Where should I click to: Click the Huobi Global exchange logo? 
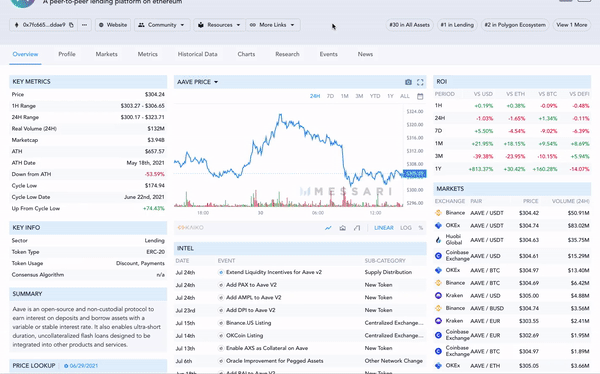point(439,240)
